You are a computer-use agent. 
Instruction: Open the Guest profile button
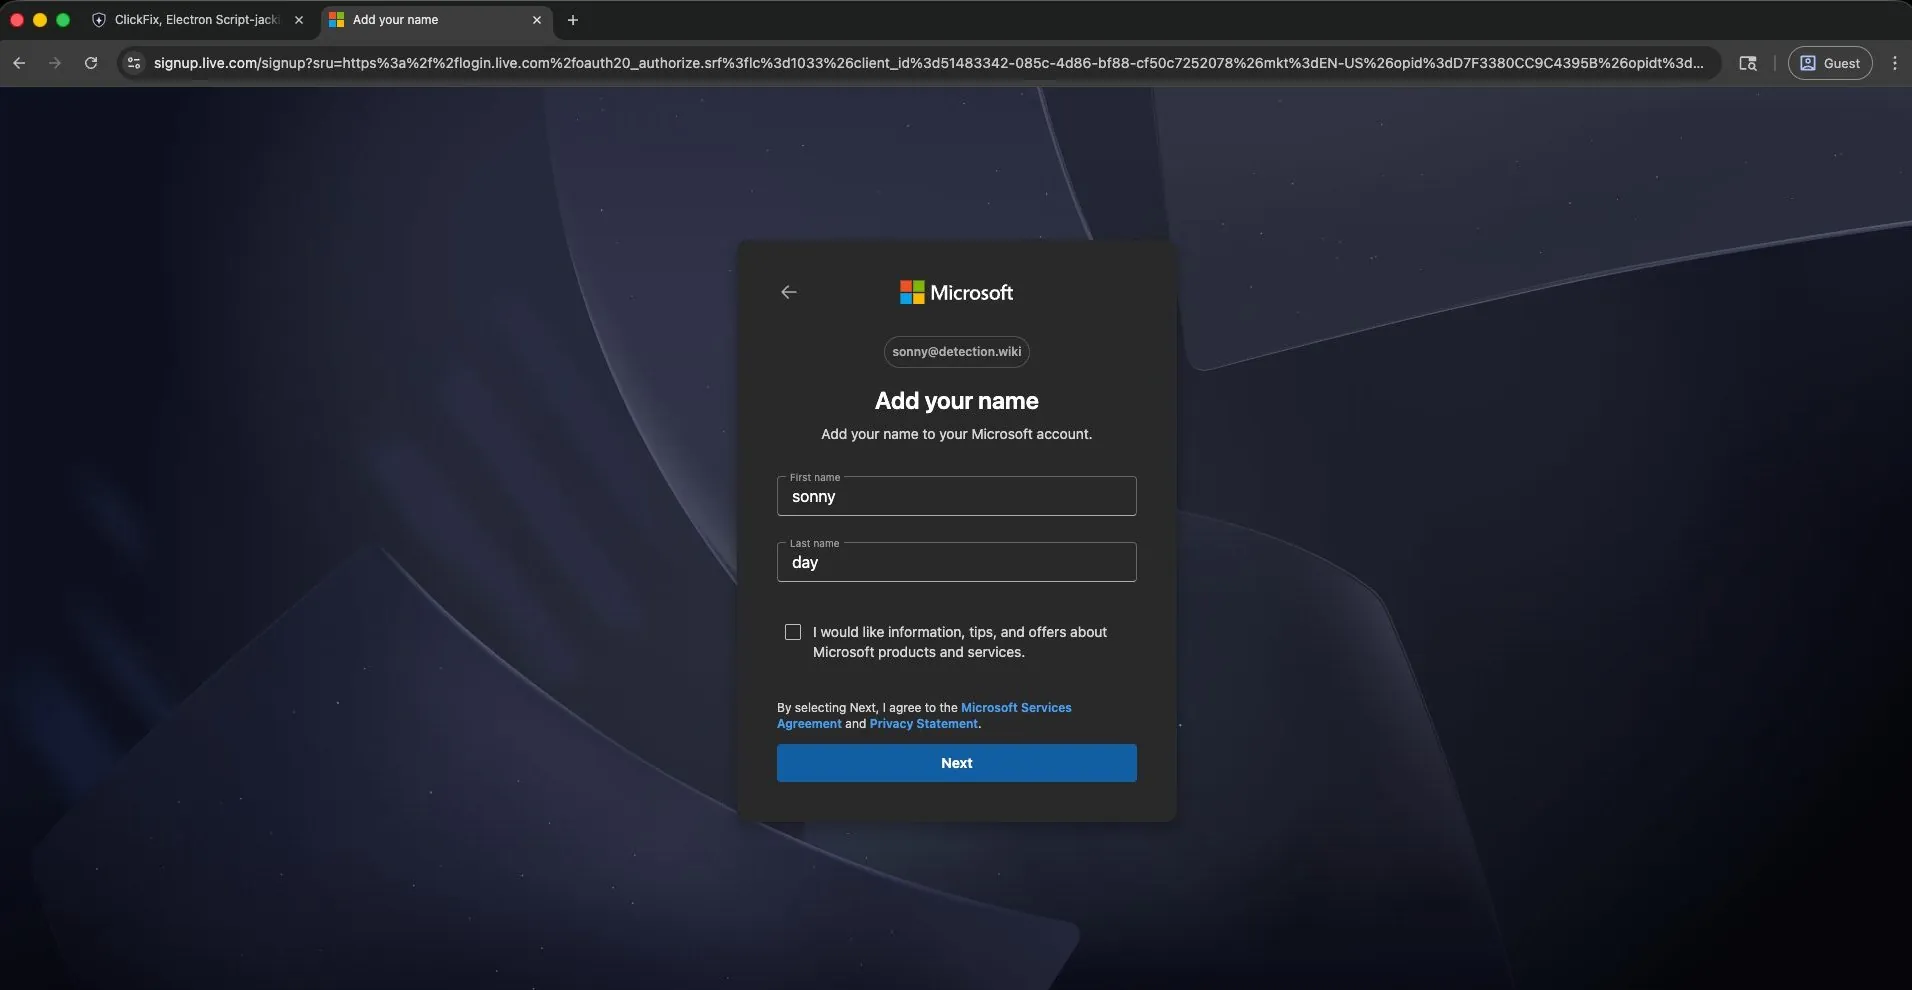[1830, 63]
